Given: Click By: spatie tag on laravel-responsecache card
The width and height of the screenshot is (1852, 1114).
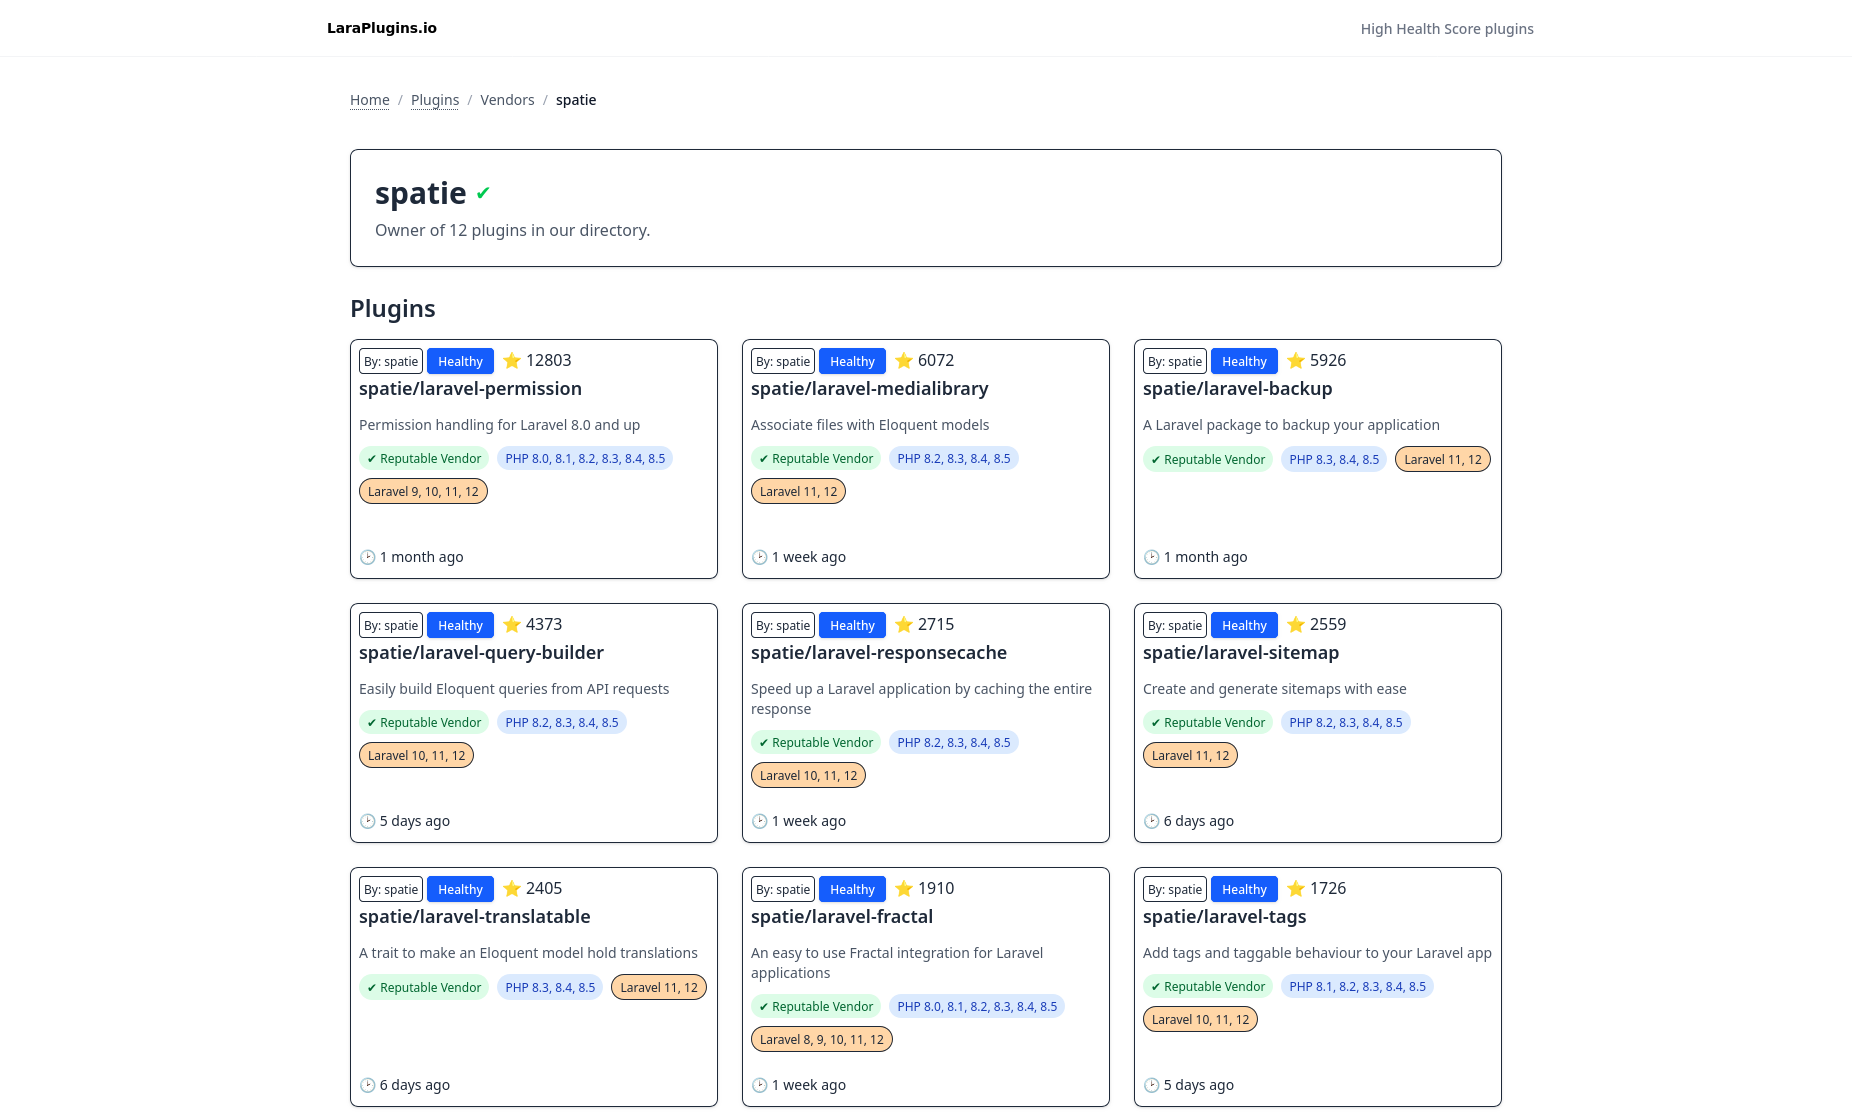Looking at the screenshot, I should (783, 625).
